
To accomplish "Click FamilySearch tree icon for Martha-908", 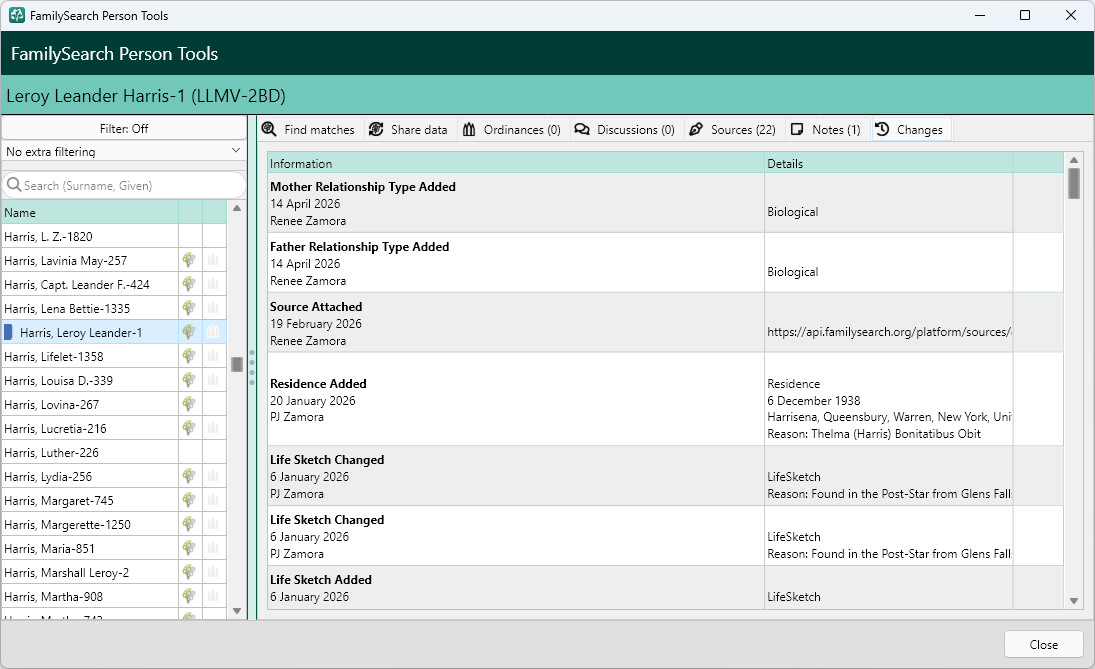I will click(x=189, y=596).
